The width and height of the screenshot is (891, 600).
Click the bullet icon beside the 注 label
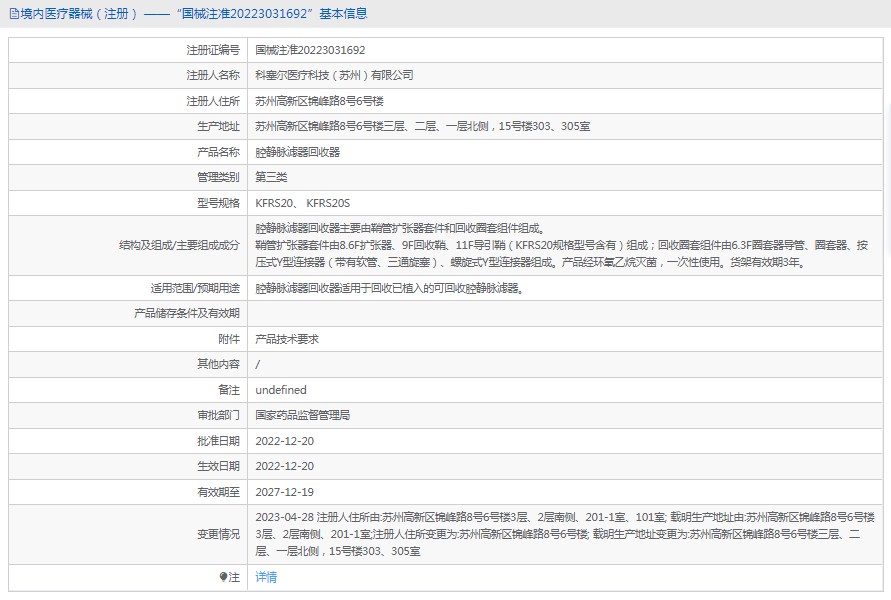pos(223,577)
